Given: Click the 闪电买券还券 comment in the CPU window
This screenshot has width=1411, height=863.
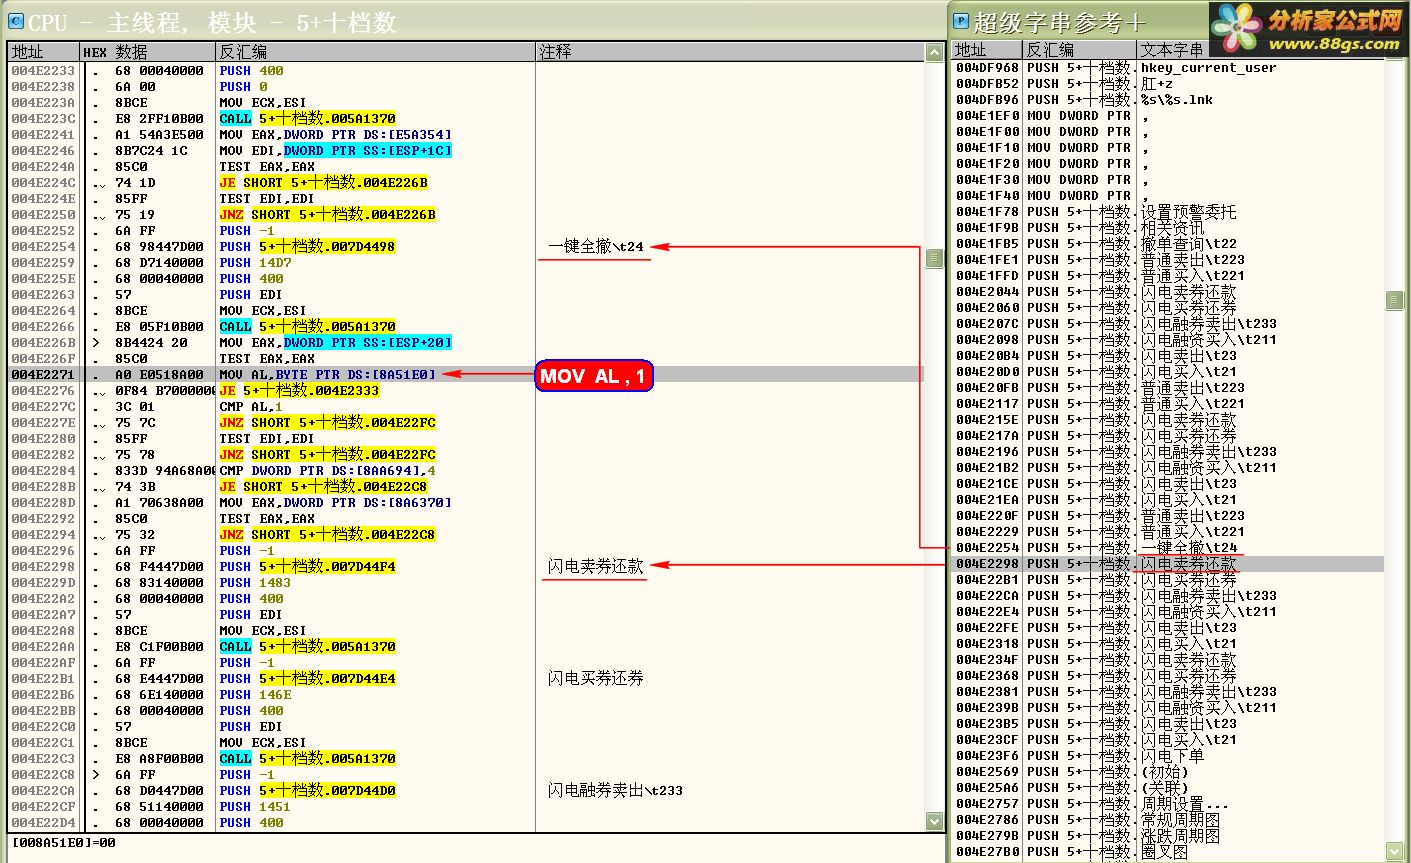Looking at the screenshot, I should [x=595, y=679].
